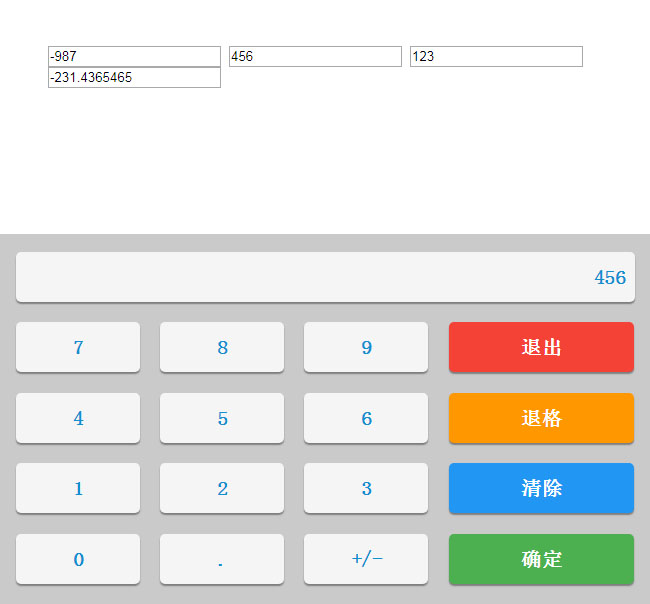Toggle sign with the +/− key
The height and width of the screenshot is (604, 650).
click(366, 559)
